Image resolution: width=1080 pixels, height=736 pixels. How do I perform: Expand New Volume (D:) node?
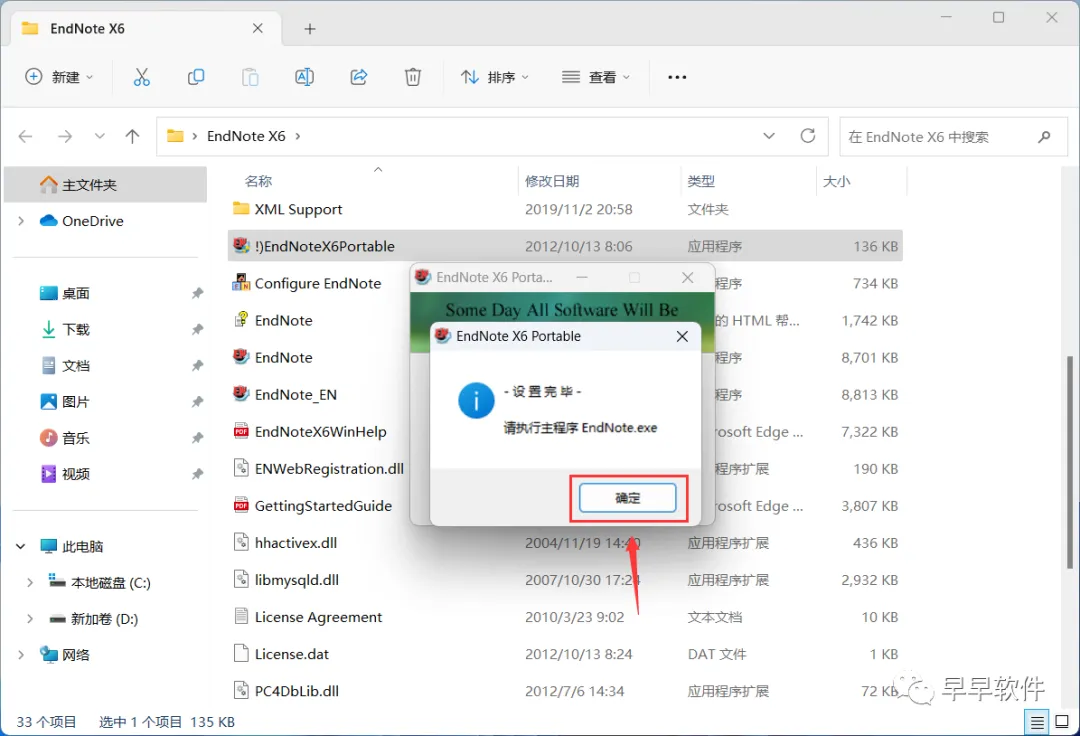pos(30,618)
